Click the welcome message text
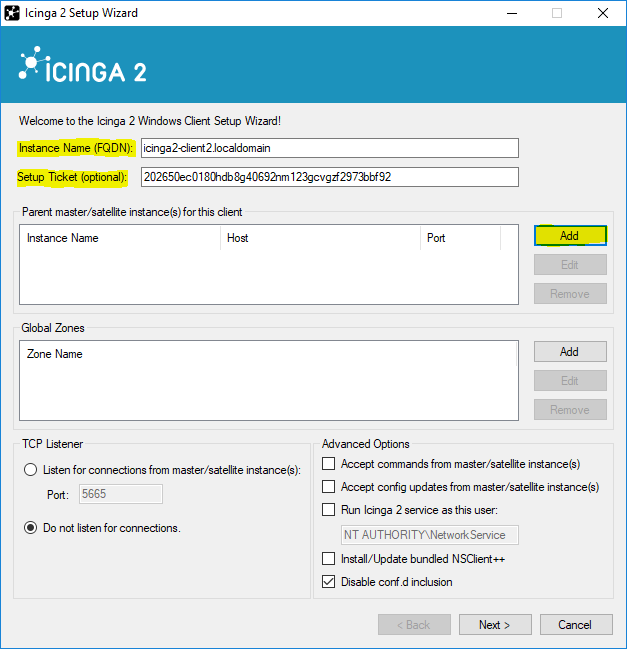Viewport: 627px width, 649px height. [x=150, y=121]
